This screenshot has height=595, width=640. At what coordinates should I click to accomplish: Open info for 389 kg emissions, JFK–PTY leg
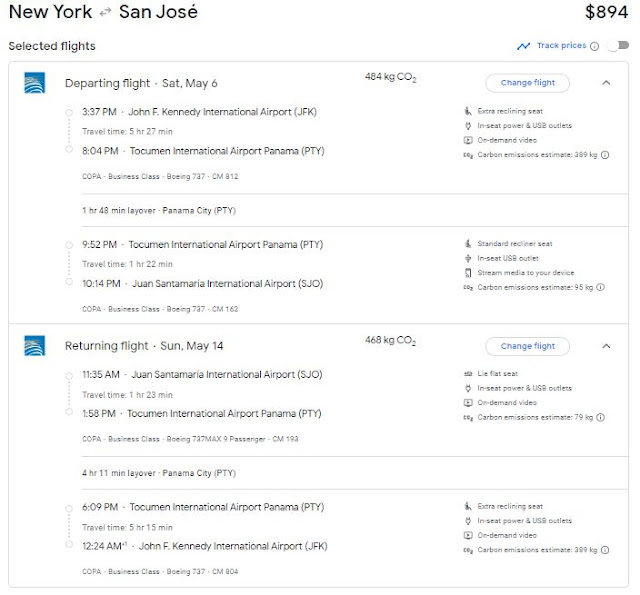pos(604,155)
